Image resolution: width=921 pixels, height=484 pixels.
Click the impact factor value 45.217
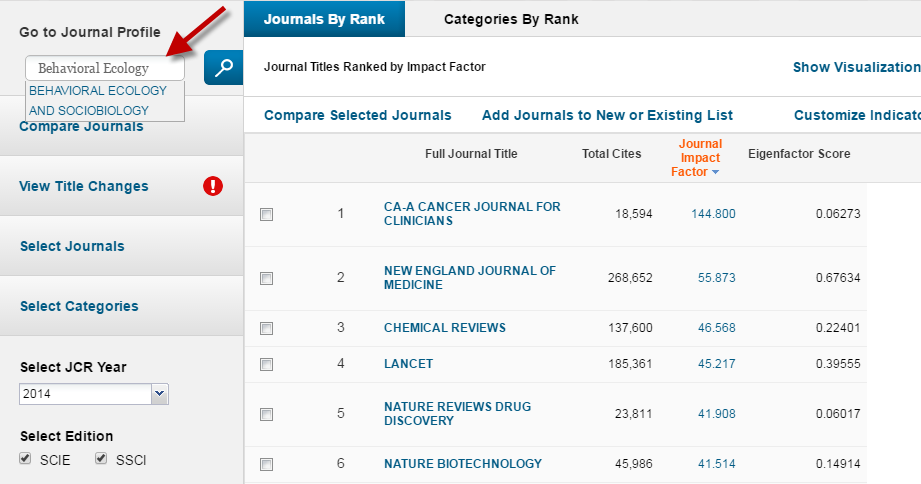tap(717, 364)
